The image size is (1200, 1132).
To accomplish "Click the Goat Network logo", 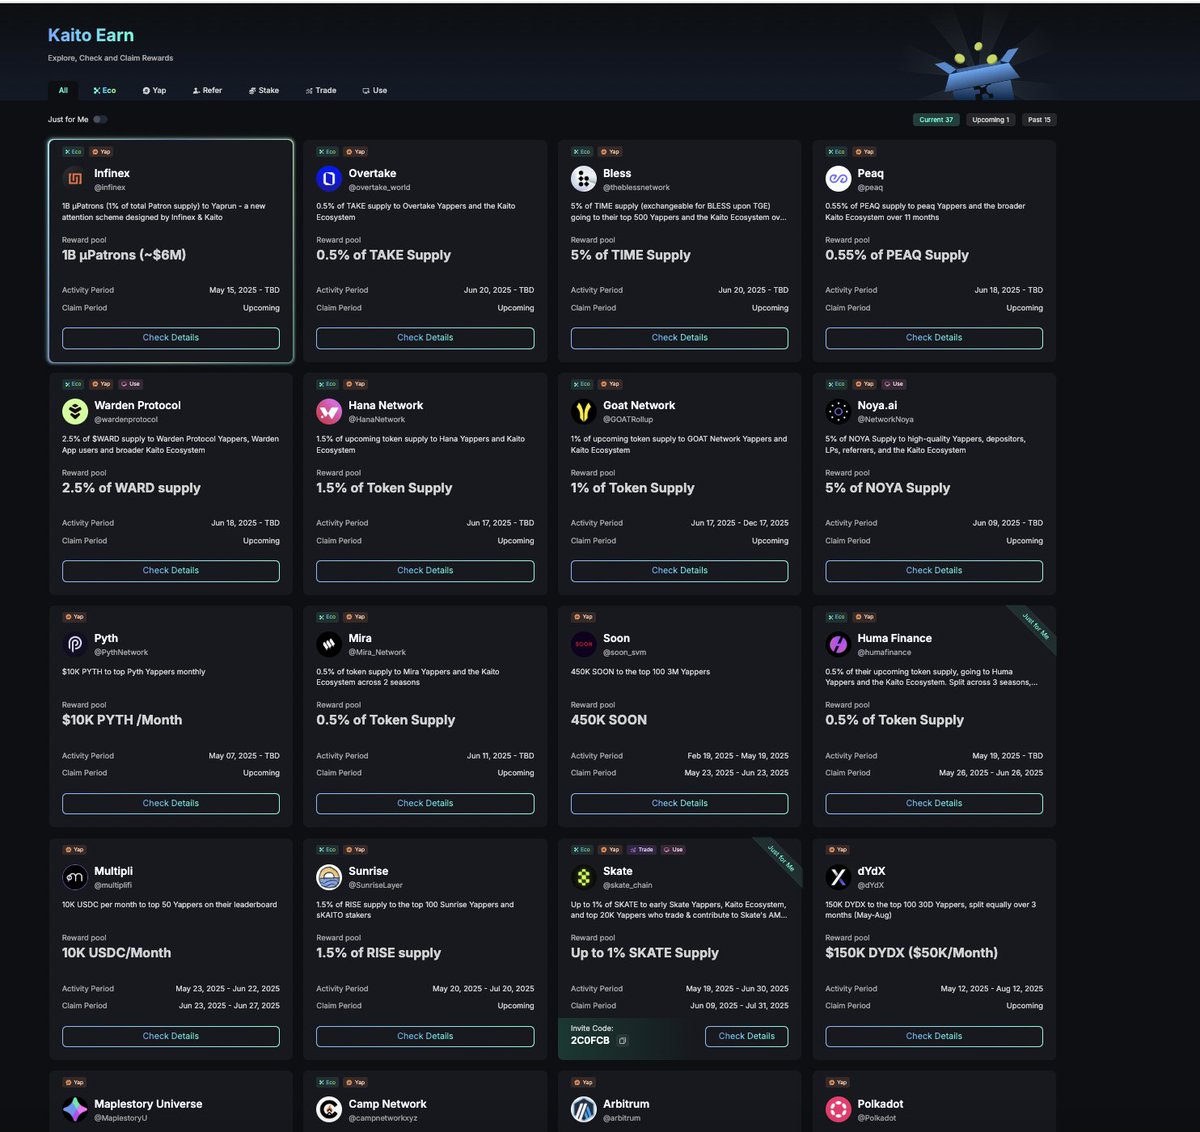I will click(x=584, y=411).
